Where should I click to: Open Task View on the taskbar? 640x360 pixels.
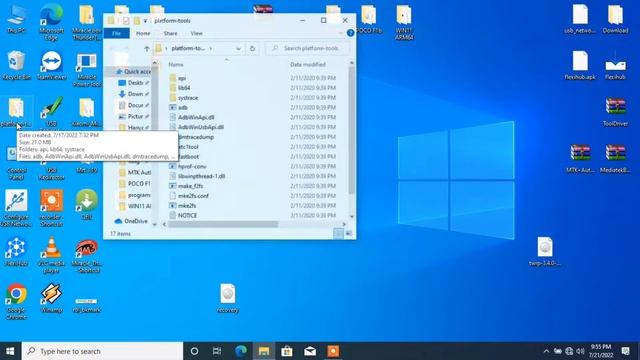point(217,351)
